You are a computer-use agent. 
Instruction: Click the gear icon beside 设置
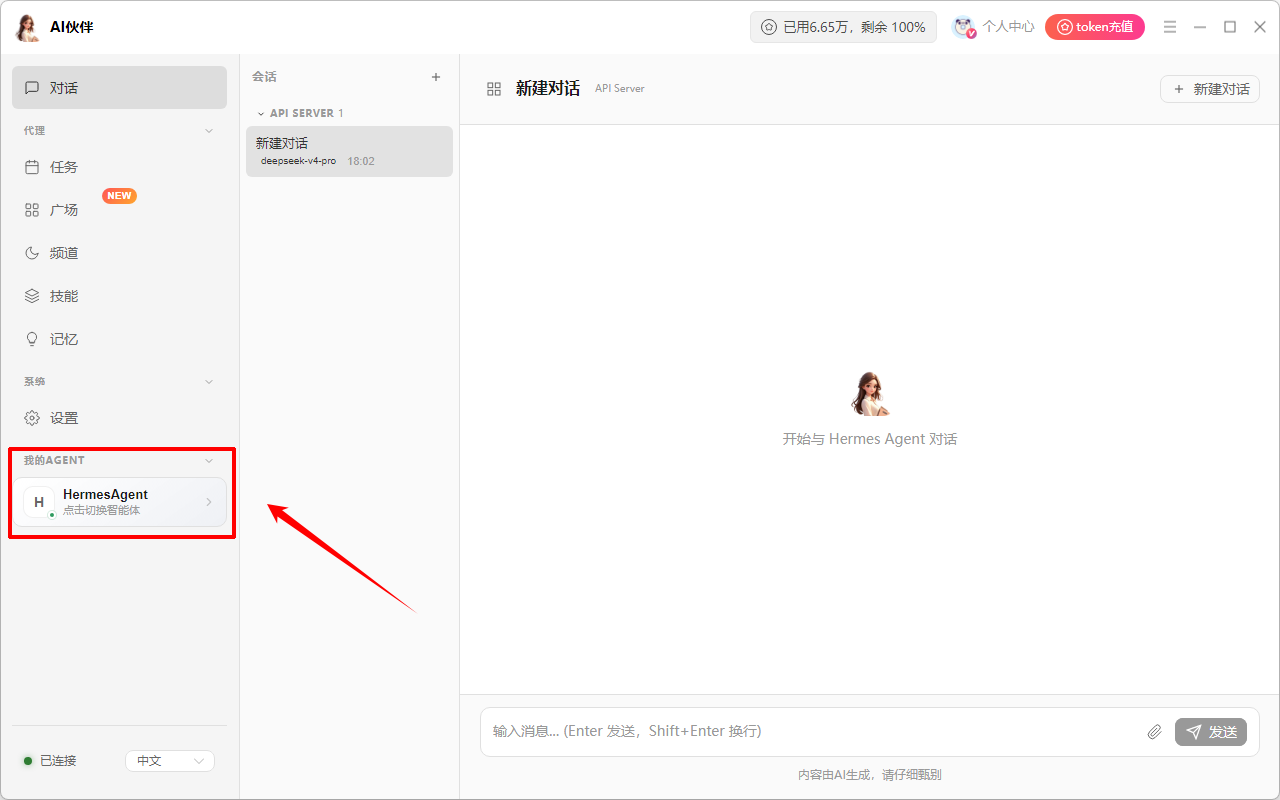[x=32, y=418]
